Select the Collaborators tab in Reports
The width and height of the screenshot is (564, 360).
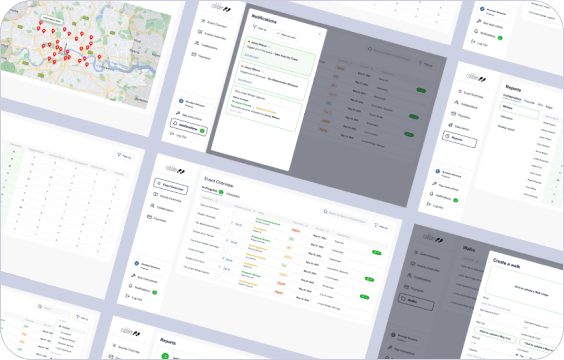pyautogui.click(x=512, y=98)
